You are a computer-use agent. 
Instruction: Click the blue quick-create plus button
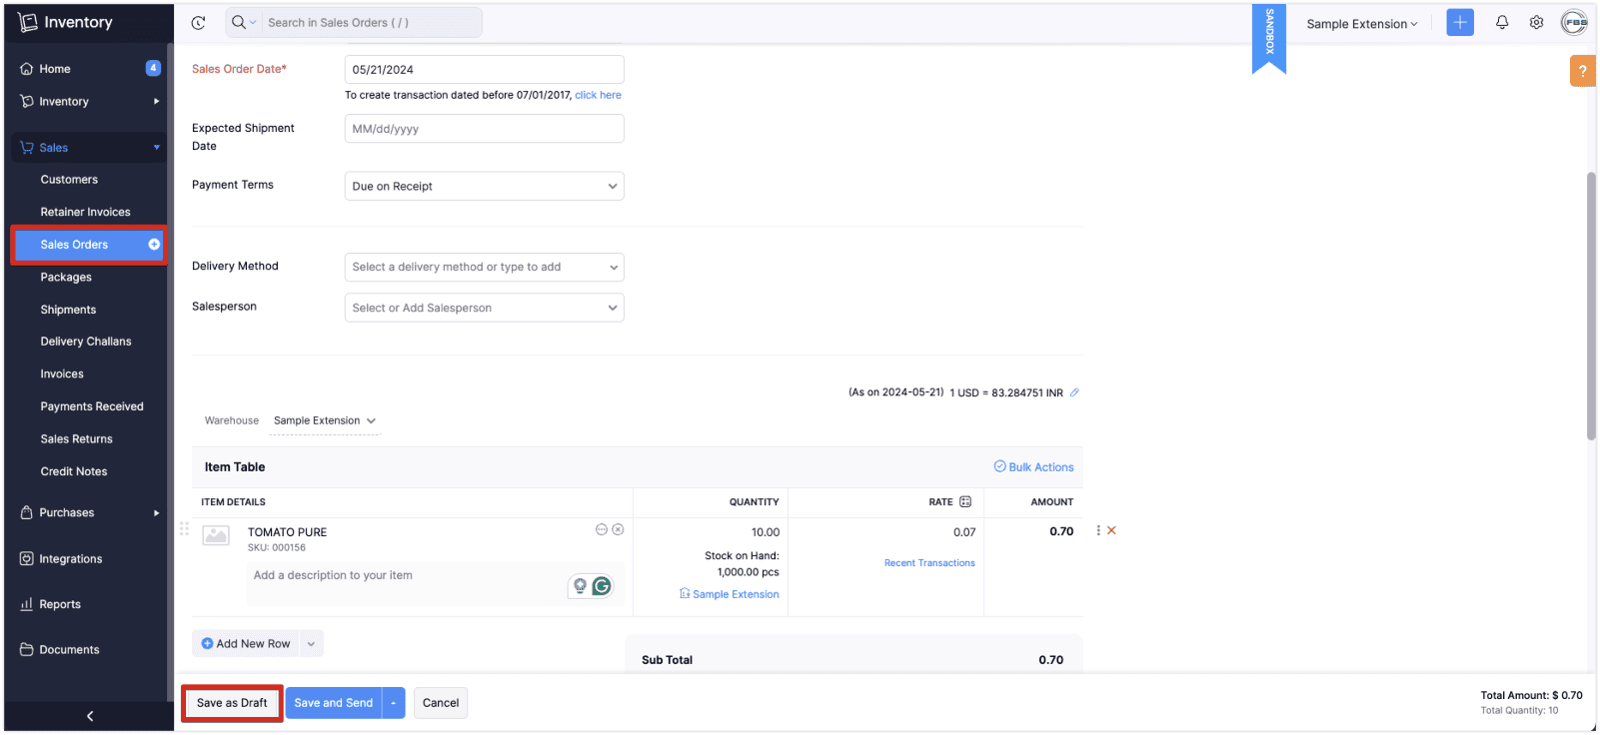pos(1460,22)
